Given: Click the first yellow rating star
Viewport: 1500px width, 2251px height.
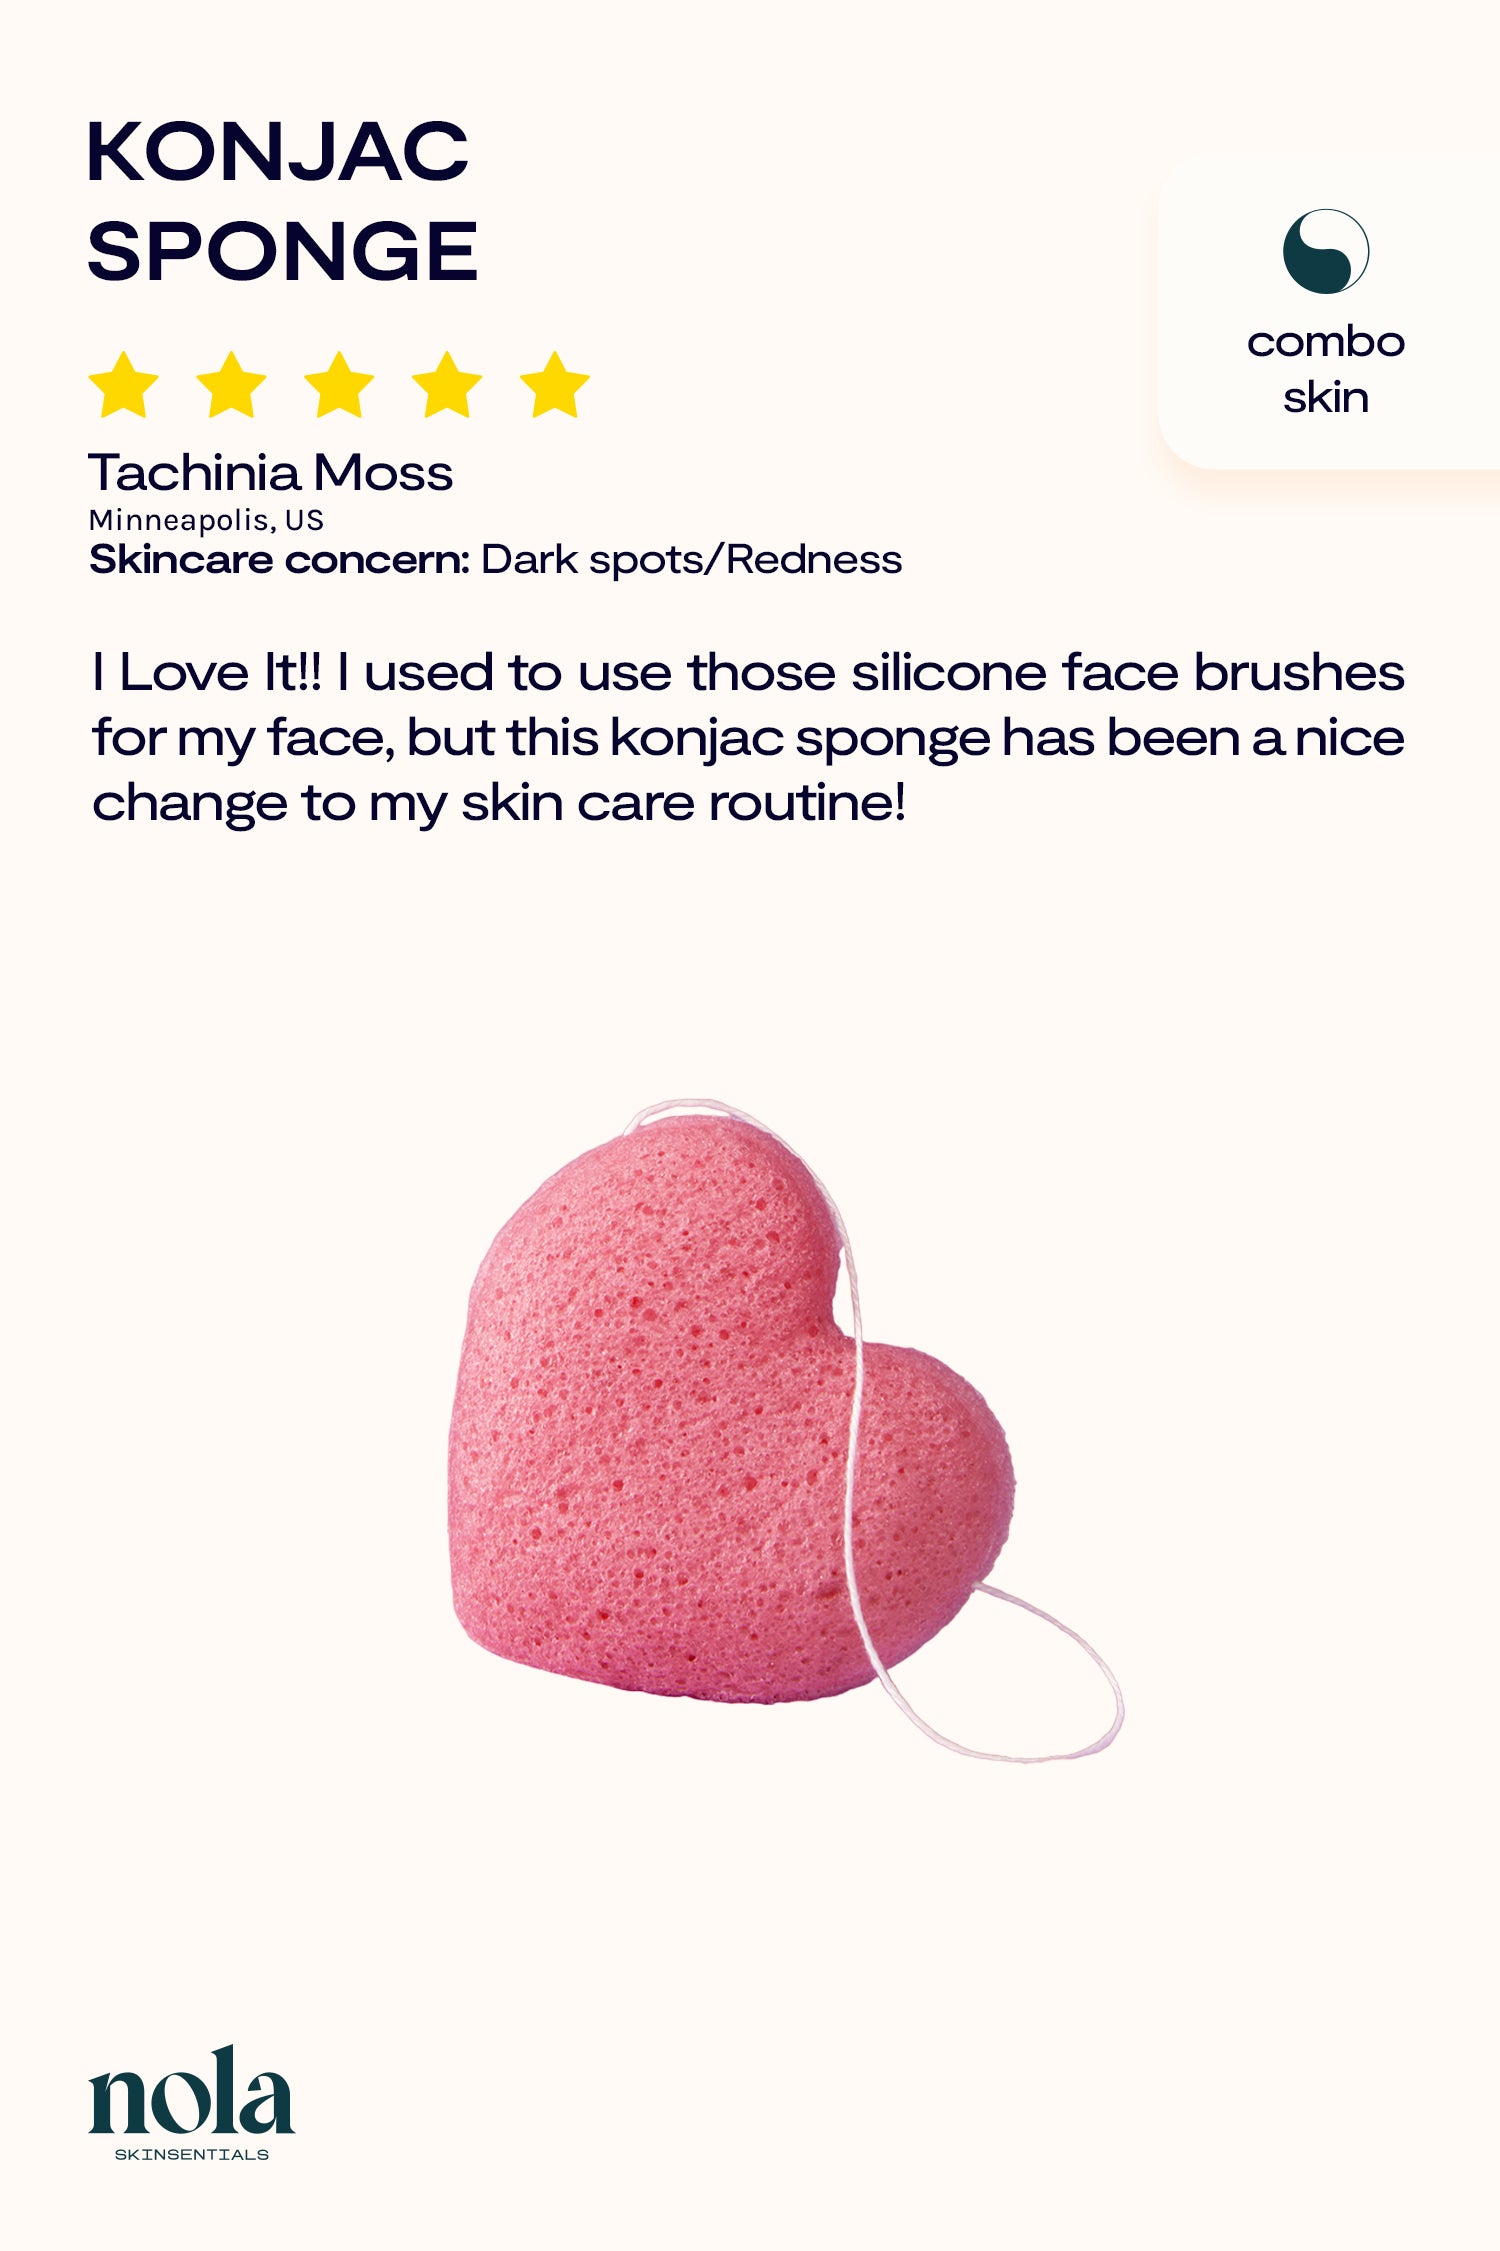Looking at the screenshot, I should pyautogui.click(x=124, y=384).
